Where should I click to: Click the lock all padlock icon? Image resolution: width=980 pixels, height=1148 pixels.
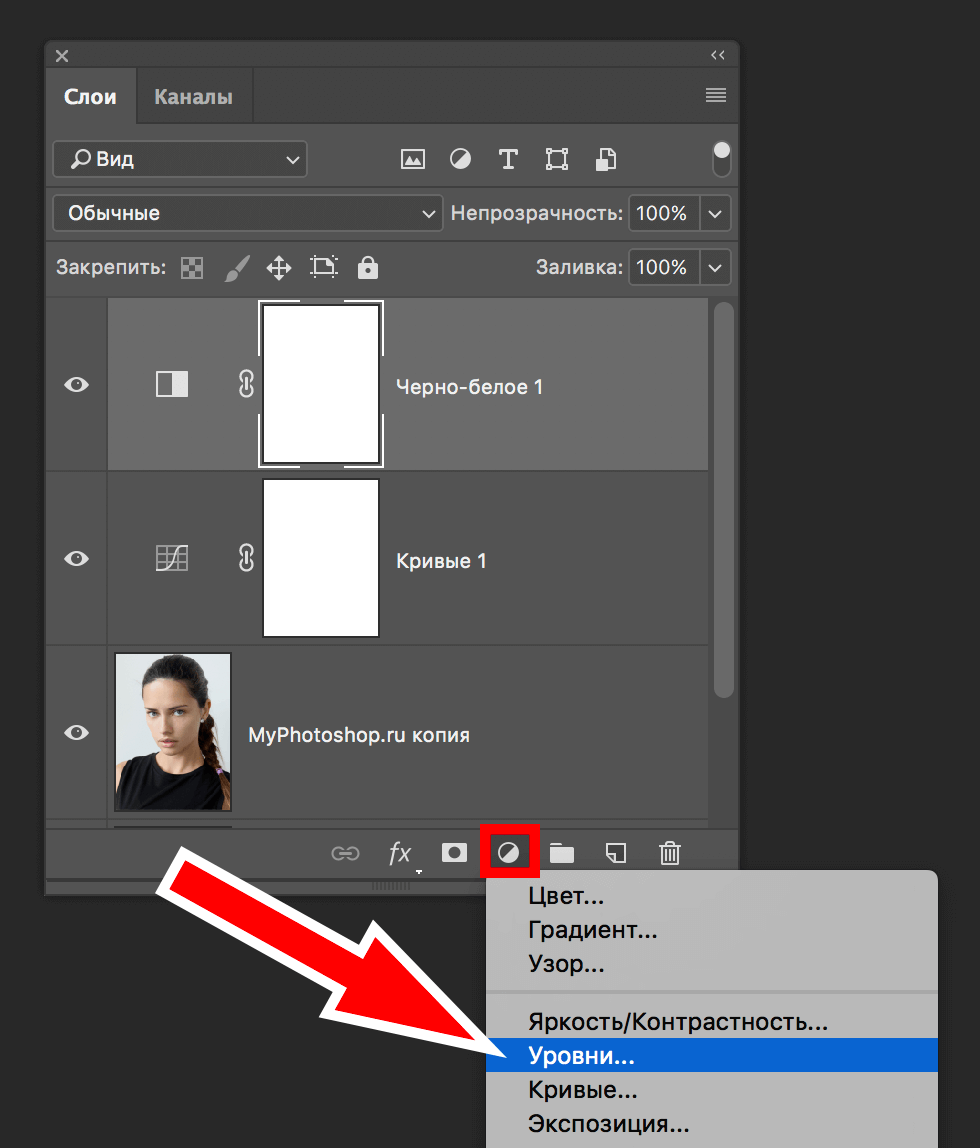tap(368, 267)
